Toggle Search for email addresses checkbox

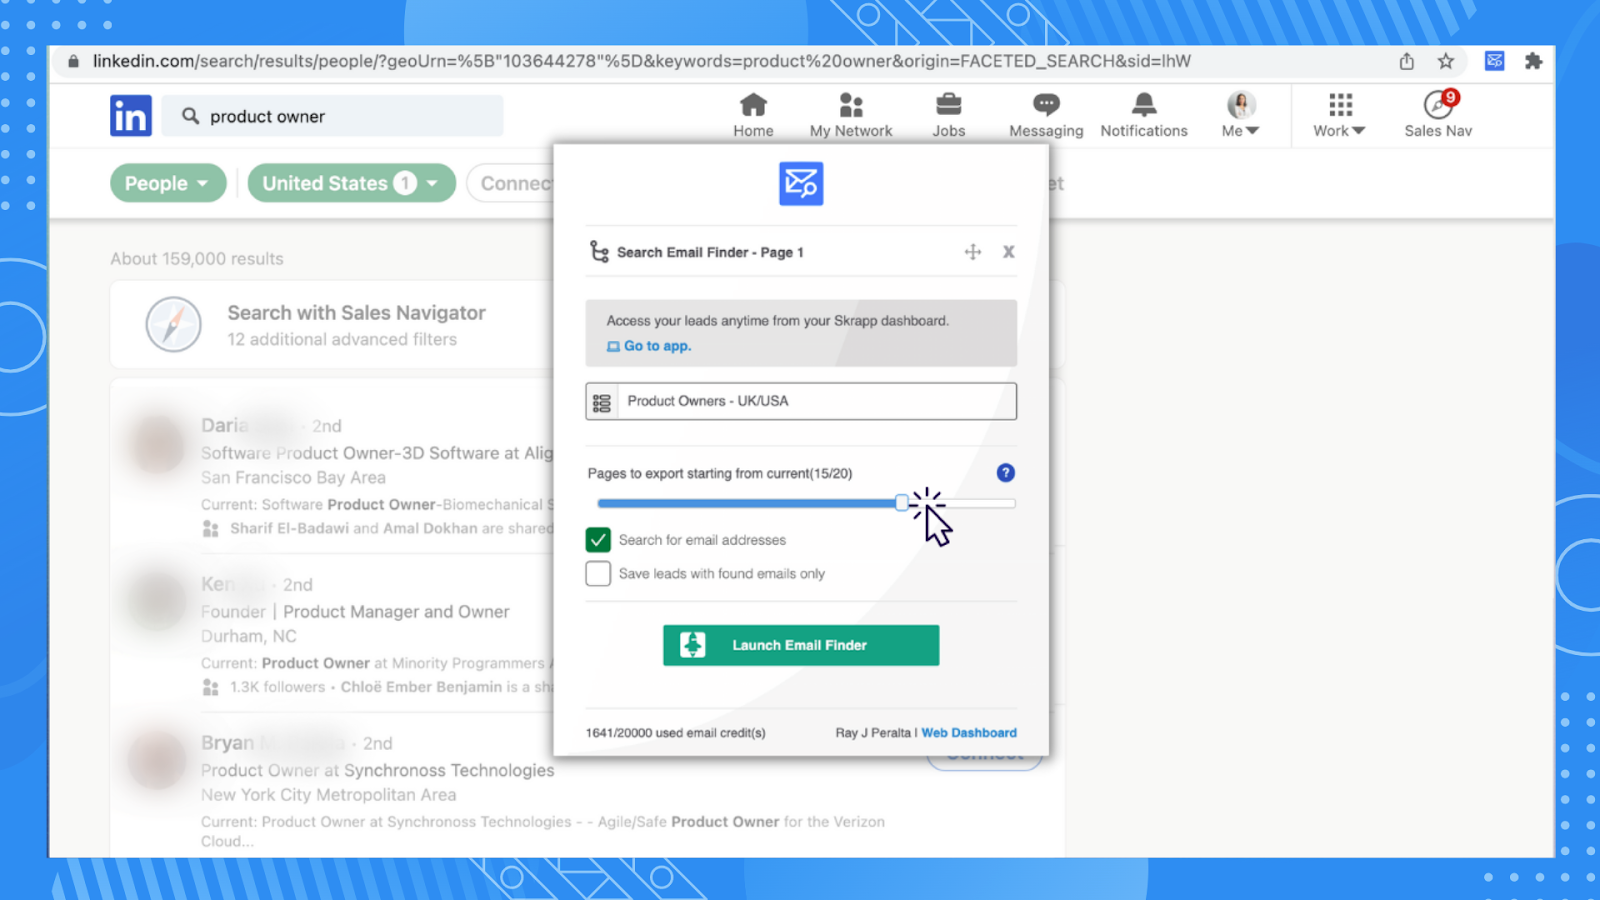(598, 540)
